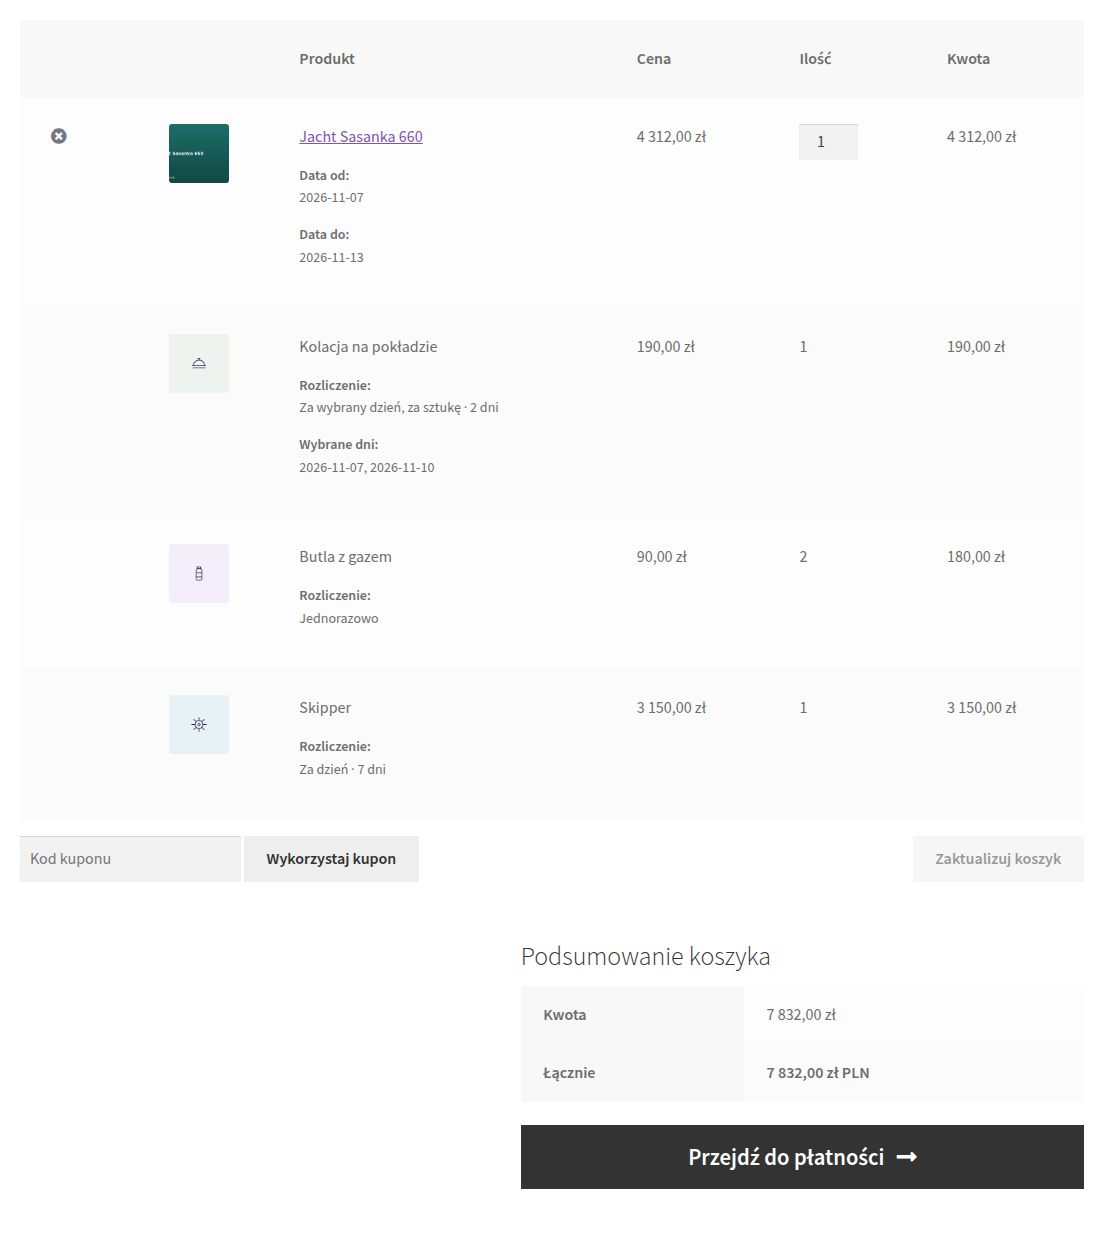The image size is (1103, 1257).
Task: Apply coupon with Wykorzystaj kupon button
Action: coord(331,859)
